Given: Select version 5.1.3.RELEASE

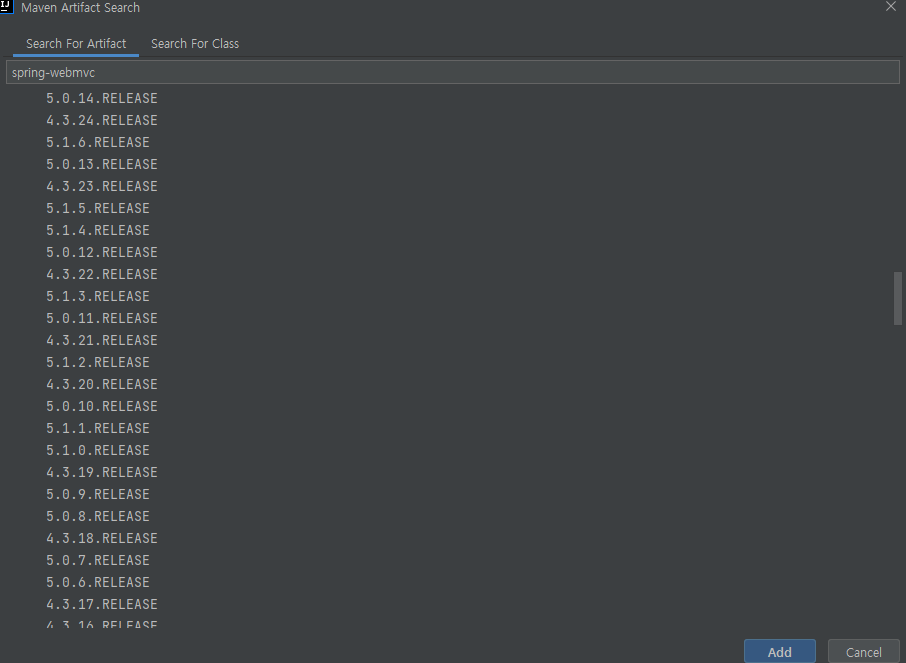Looking at the screenshot, I should [x=98, y=296].
